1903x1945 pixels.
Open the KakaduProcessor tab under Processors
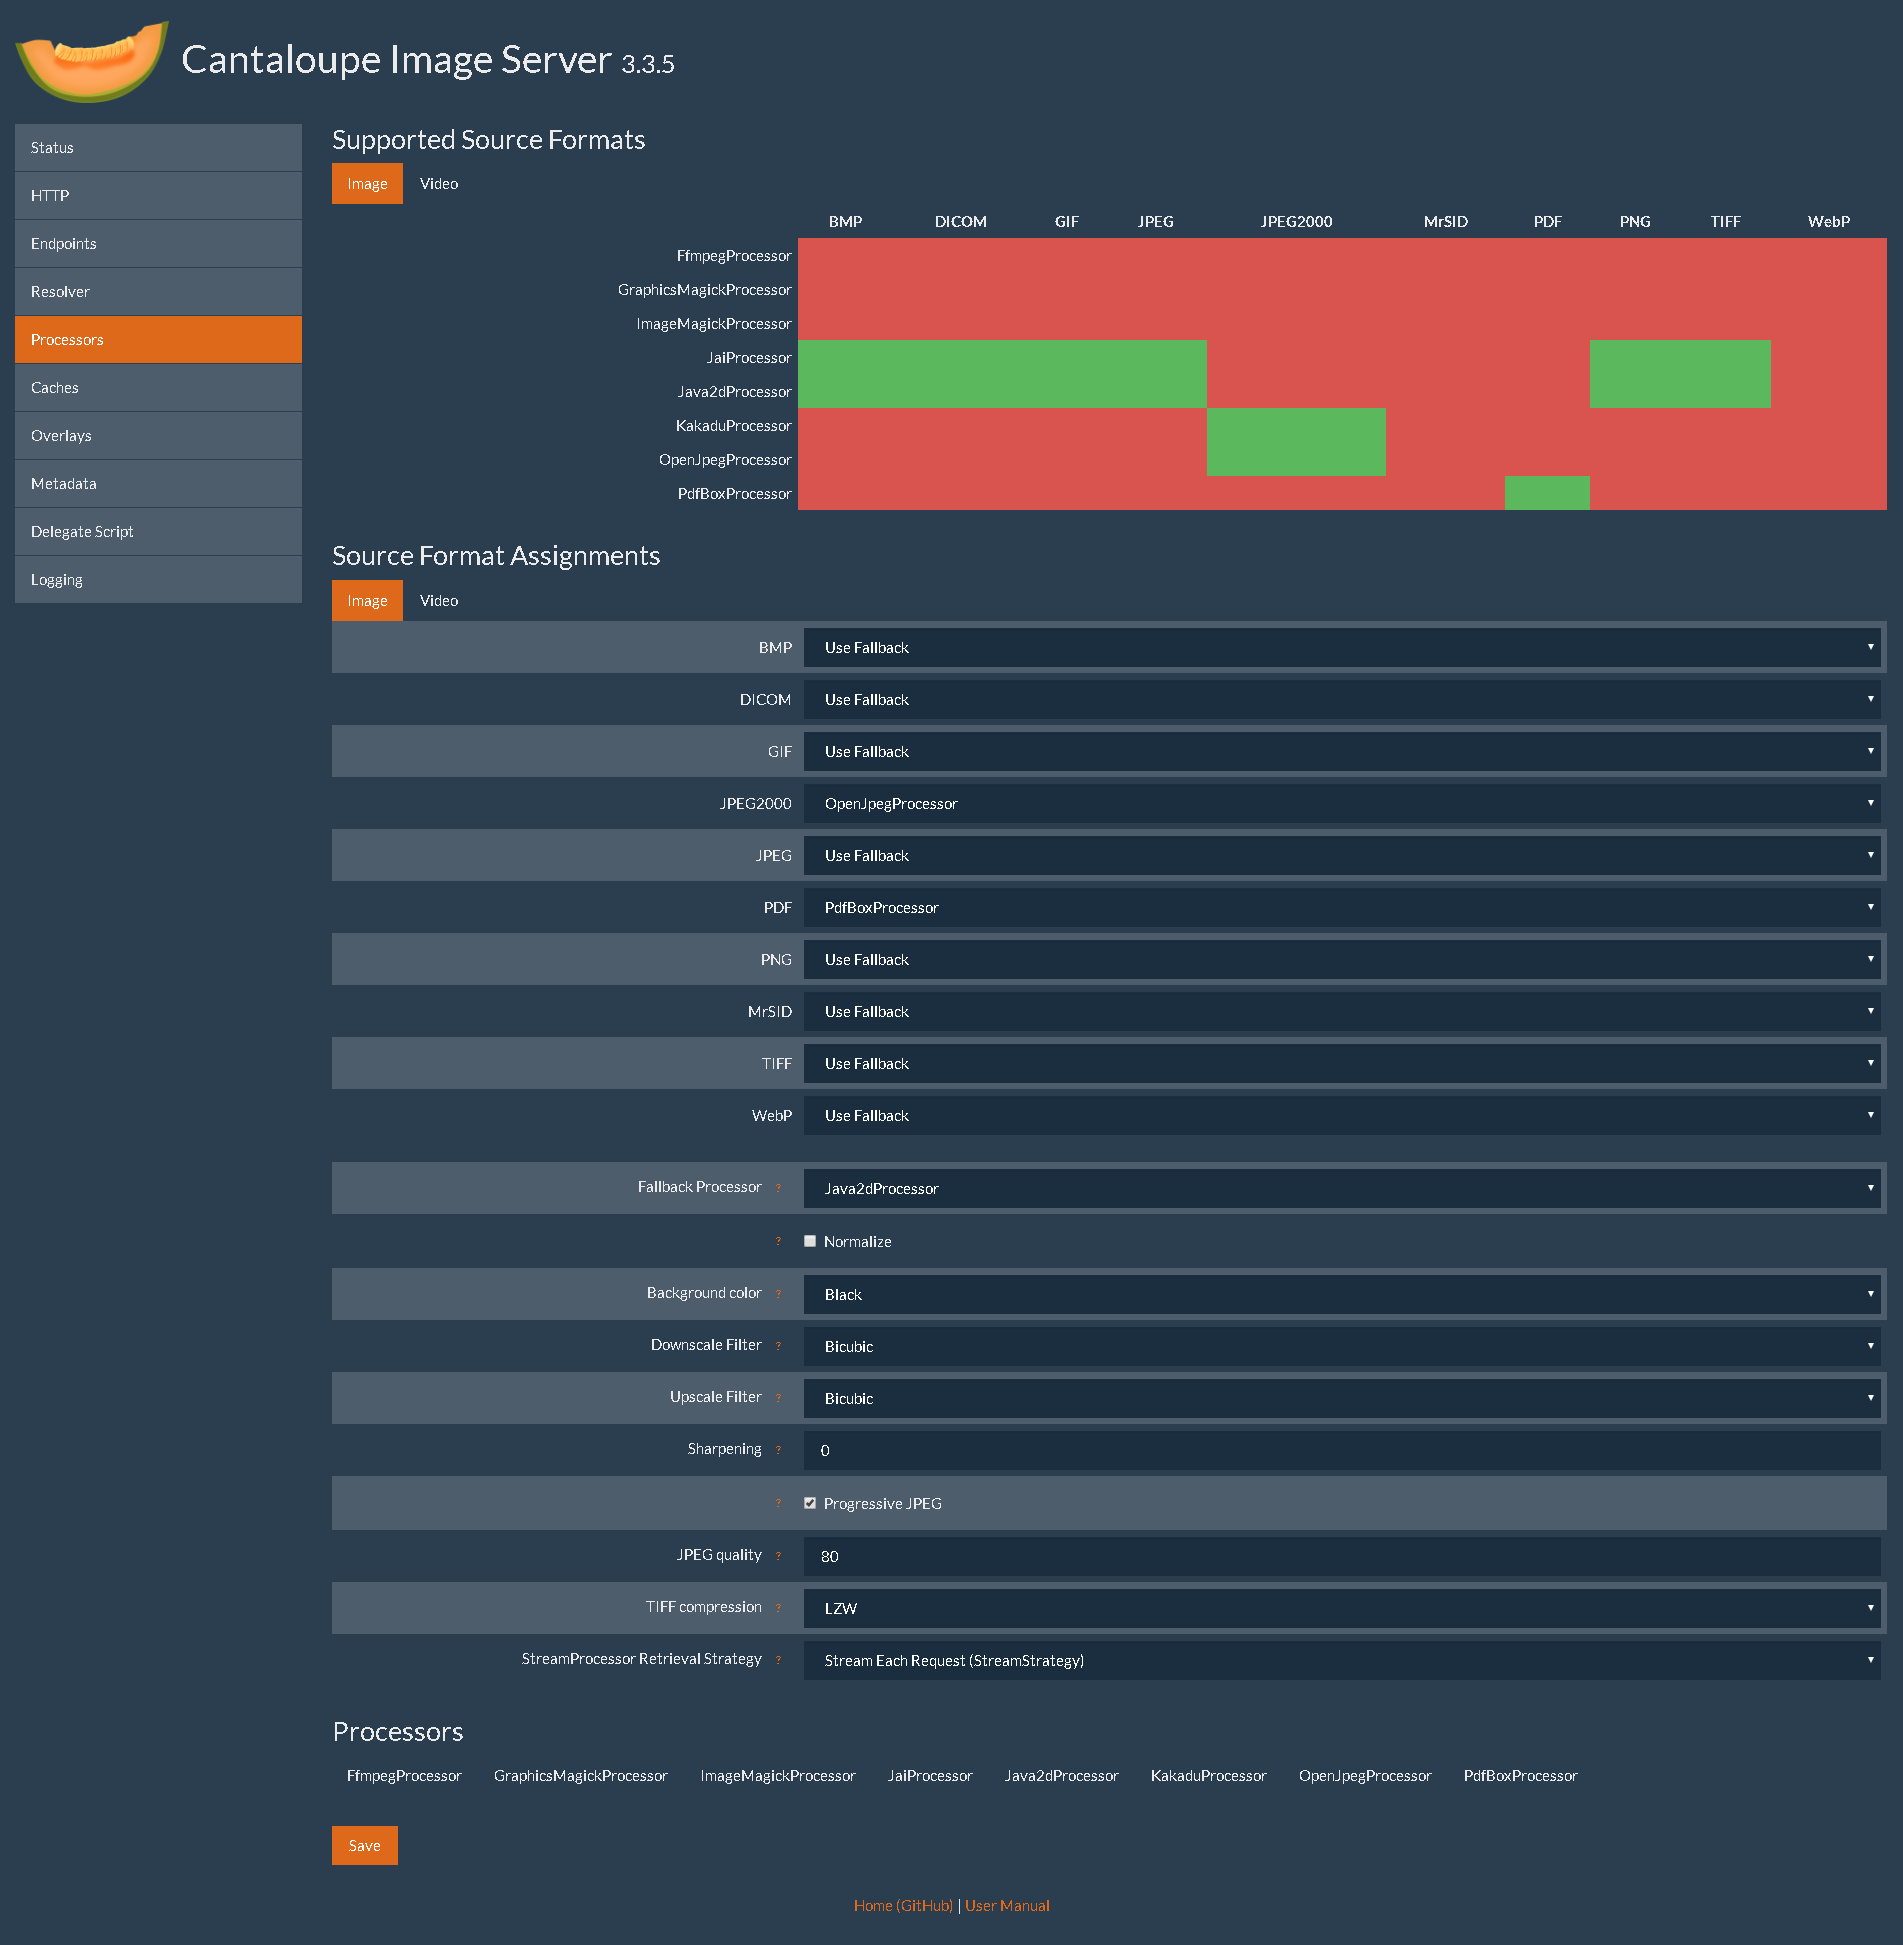click(1208, 1776)
